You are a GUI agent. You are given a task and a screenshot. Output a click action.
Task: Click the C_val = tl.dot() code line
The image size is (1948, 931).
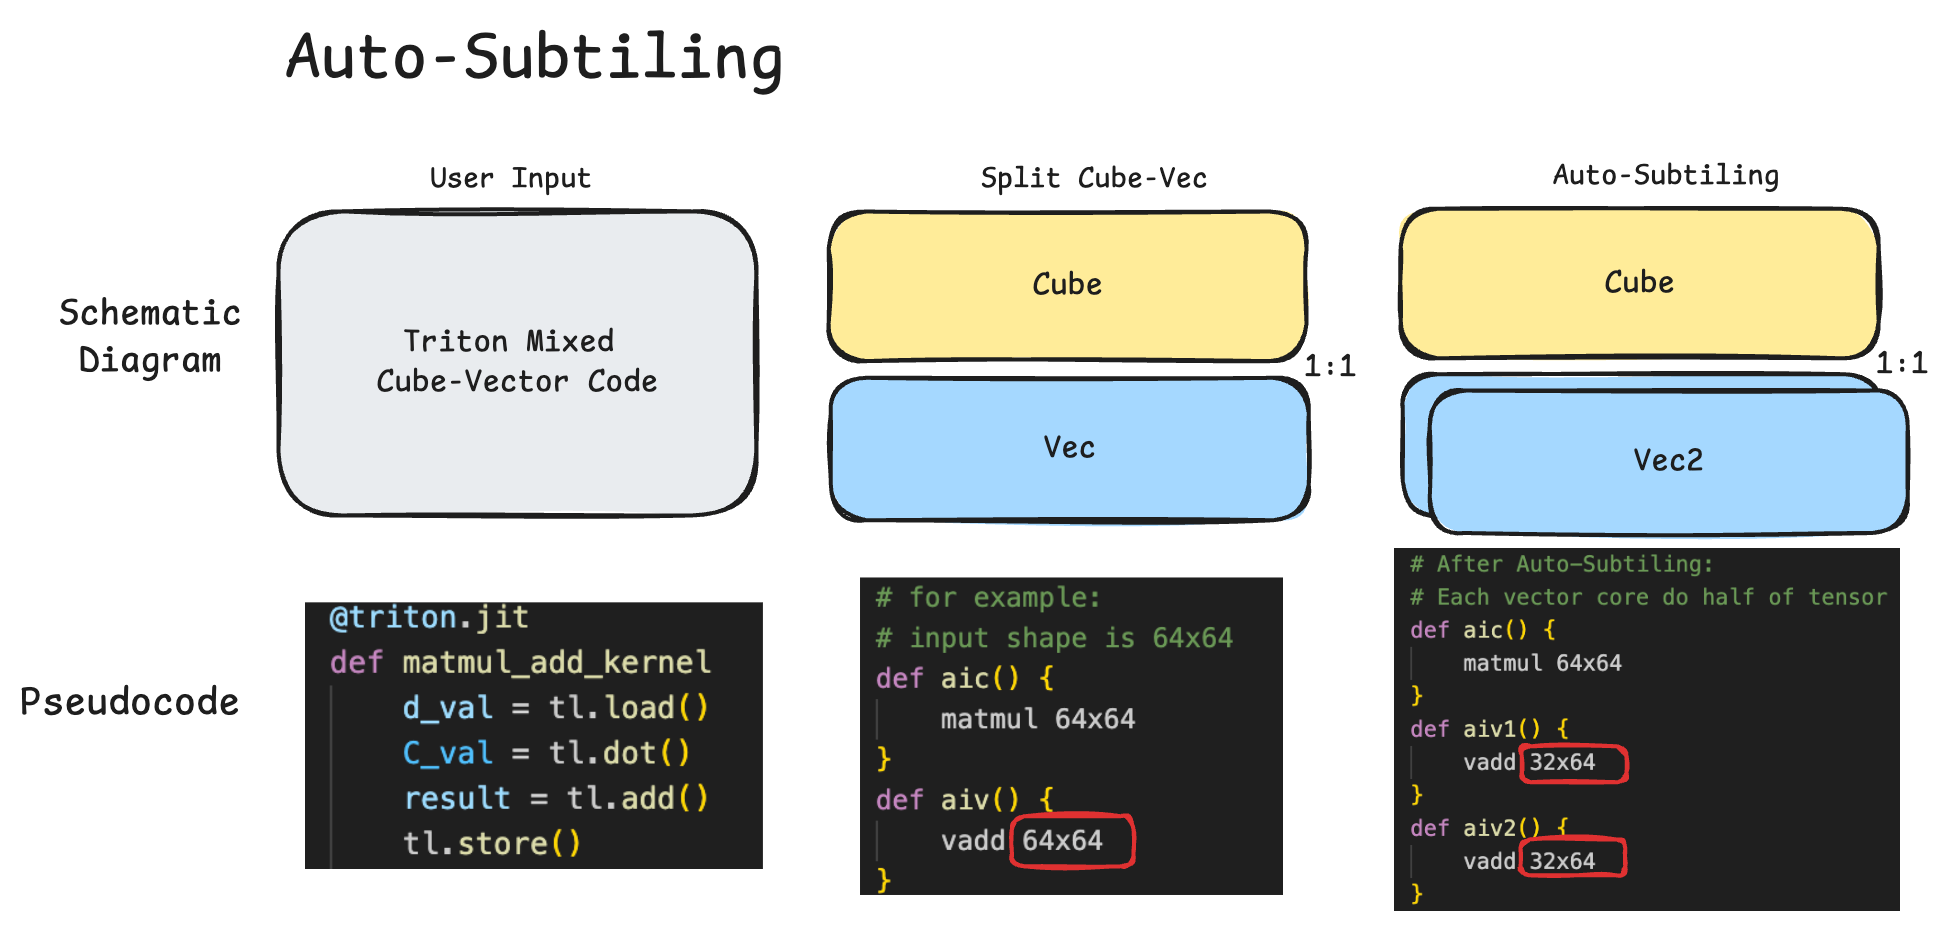[546, 753]
